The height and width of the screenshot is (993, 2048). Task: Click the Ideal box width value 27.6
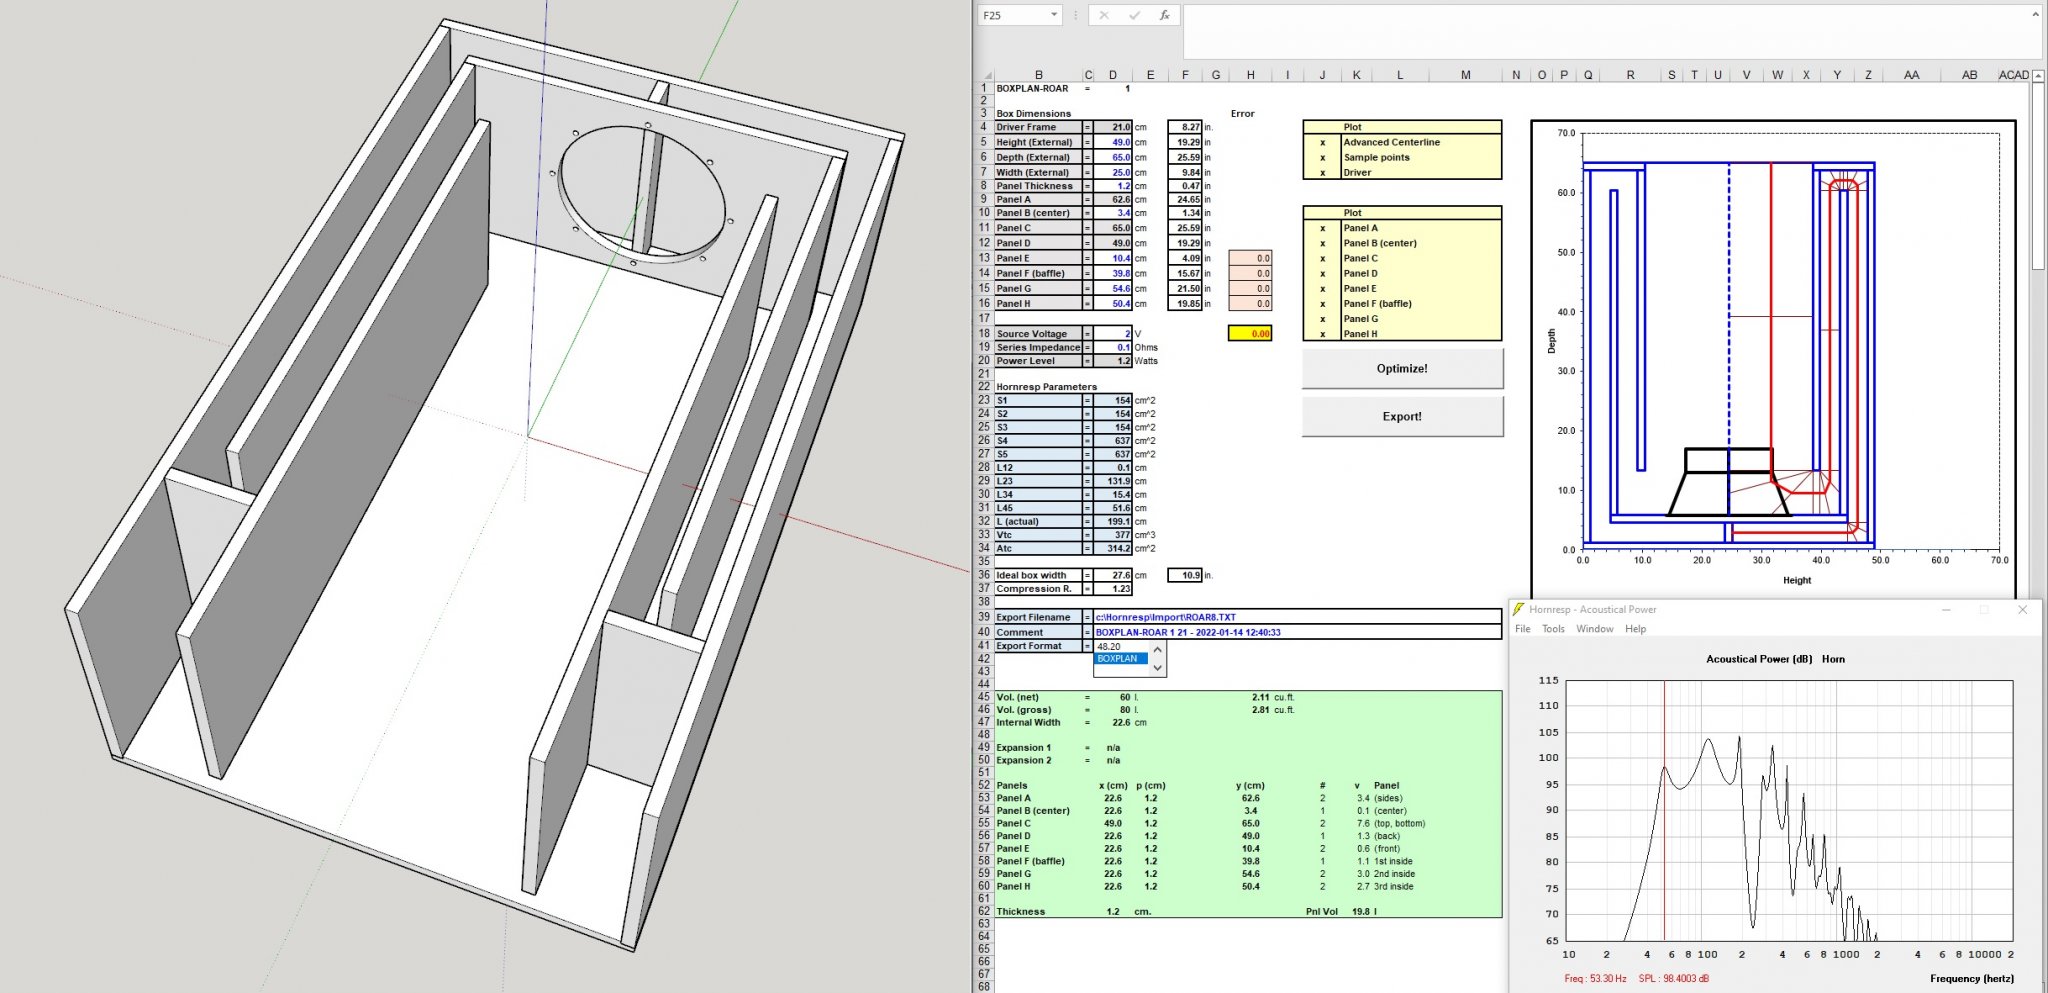[1113, 575]
